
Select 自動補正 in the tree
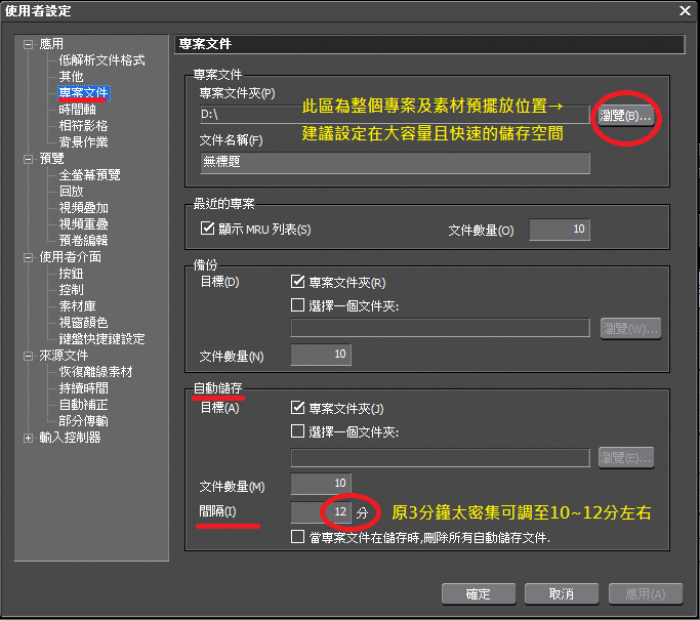tap(83, 405)
